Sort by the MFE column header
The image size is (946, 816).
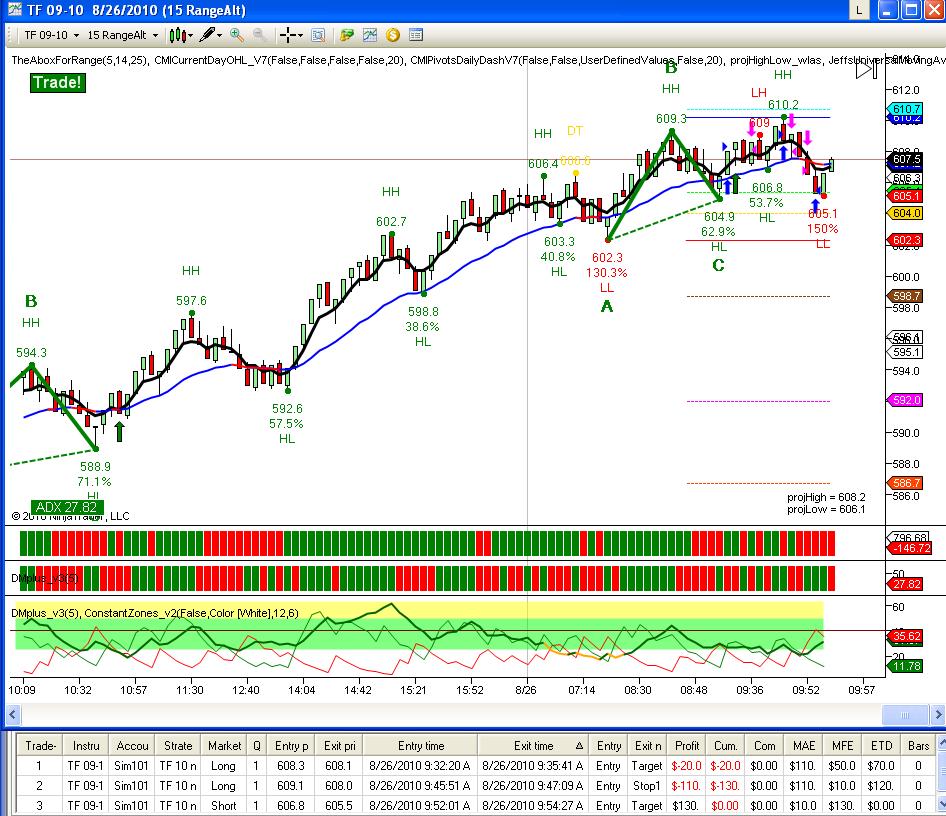click(x=842, y=746)
